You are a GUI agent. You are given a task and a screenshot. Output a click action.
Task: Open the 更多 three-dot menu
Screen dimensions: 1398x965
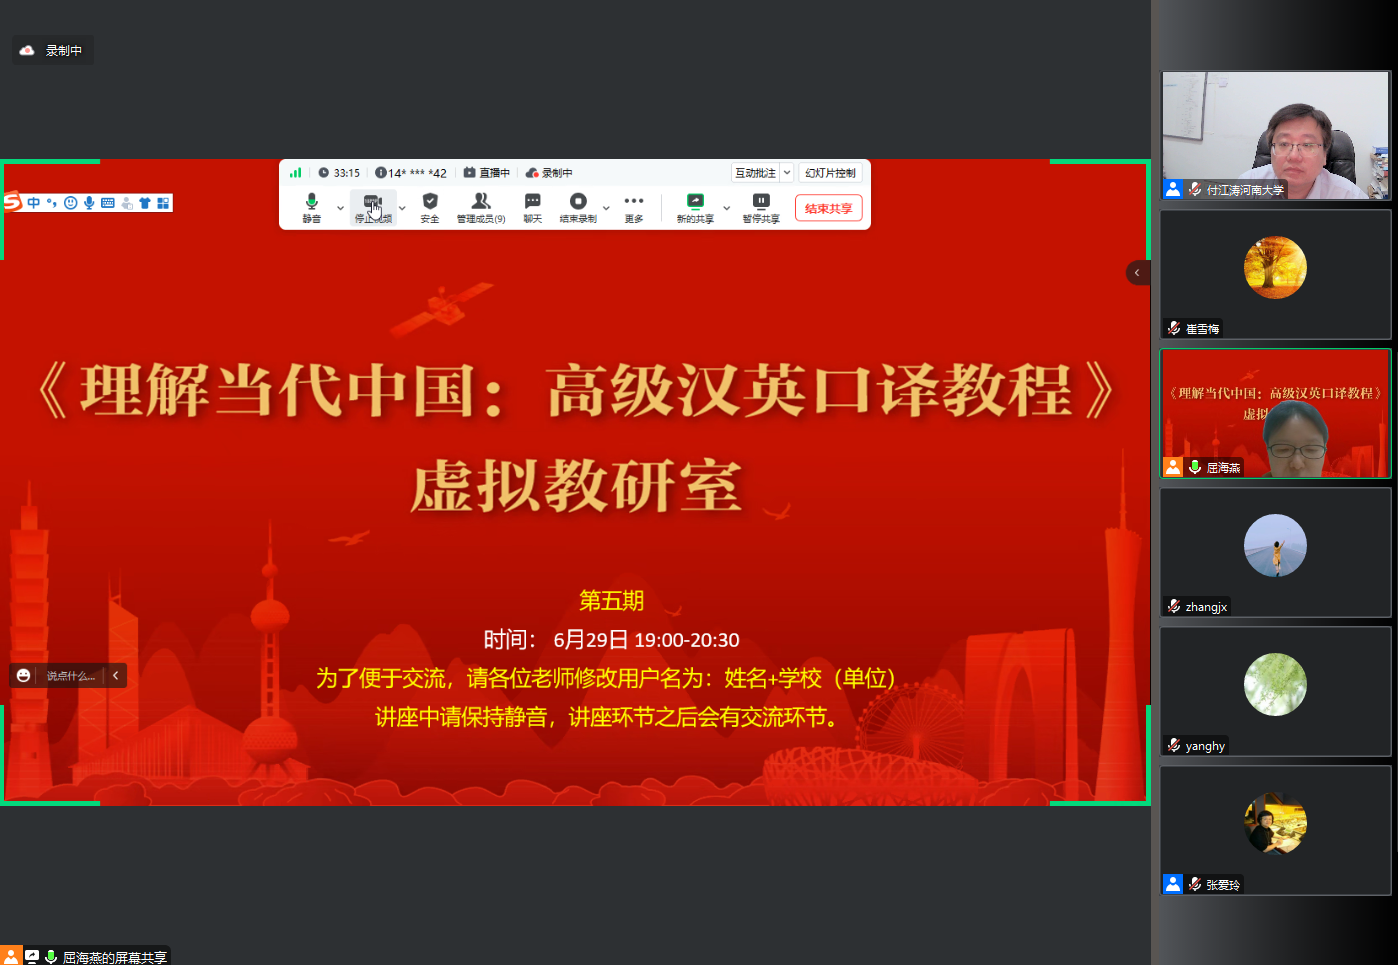(634, 207)
